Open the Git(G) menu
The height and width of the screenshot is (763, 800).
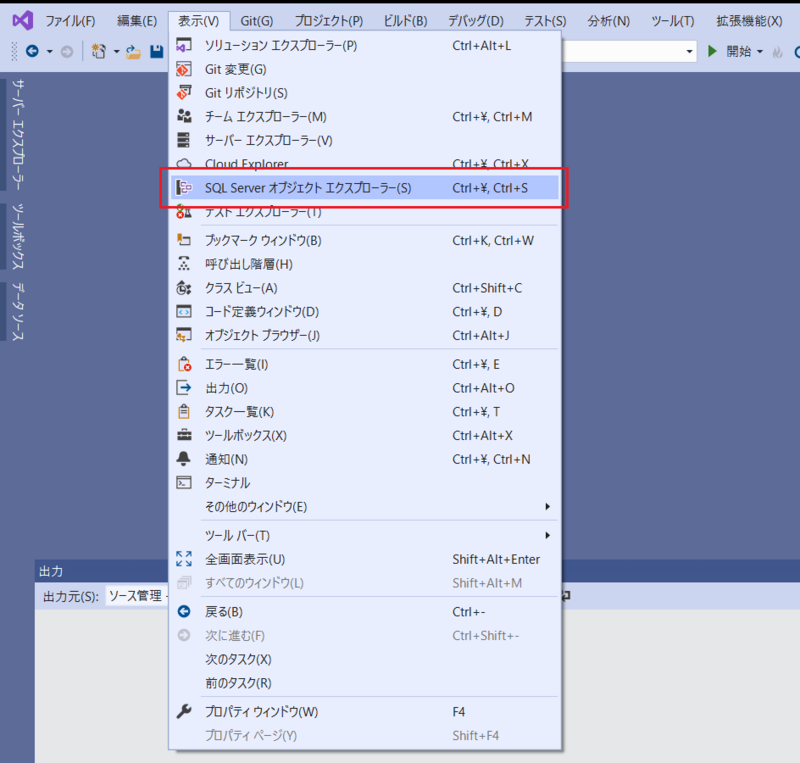257,21
